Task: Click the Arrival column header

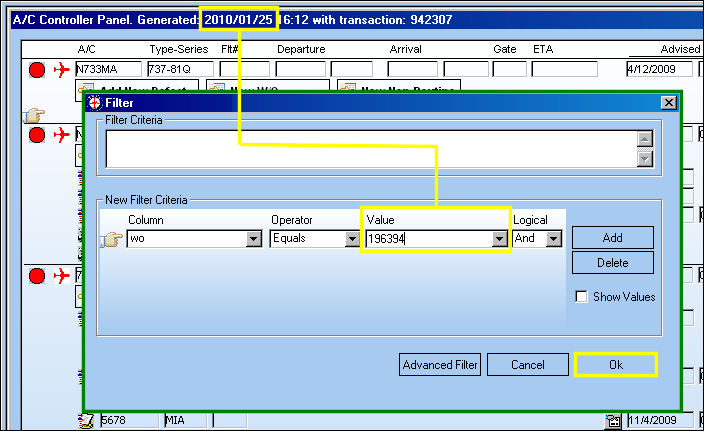Action: click(405, 49)
